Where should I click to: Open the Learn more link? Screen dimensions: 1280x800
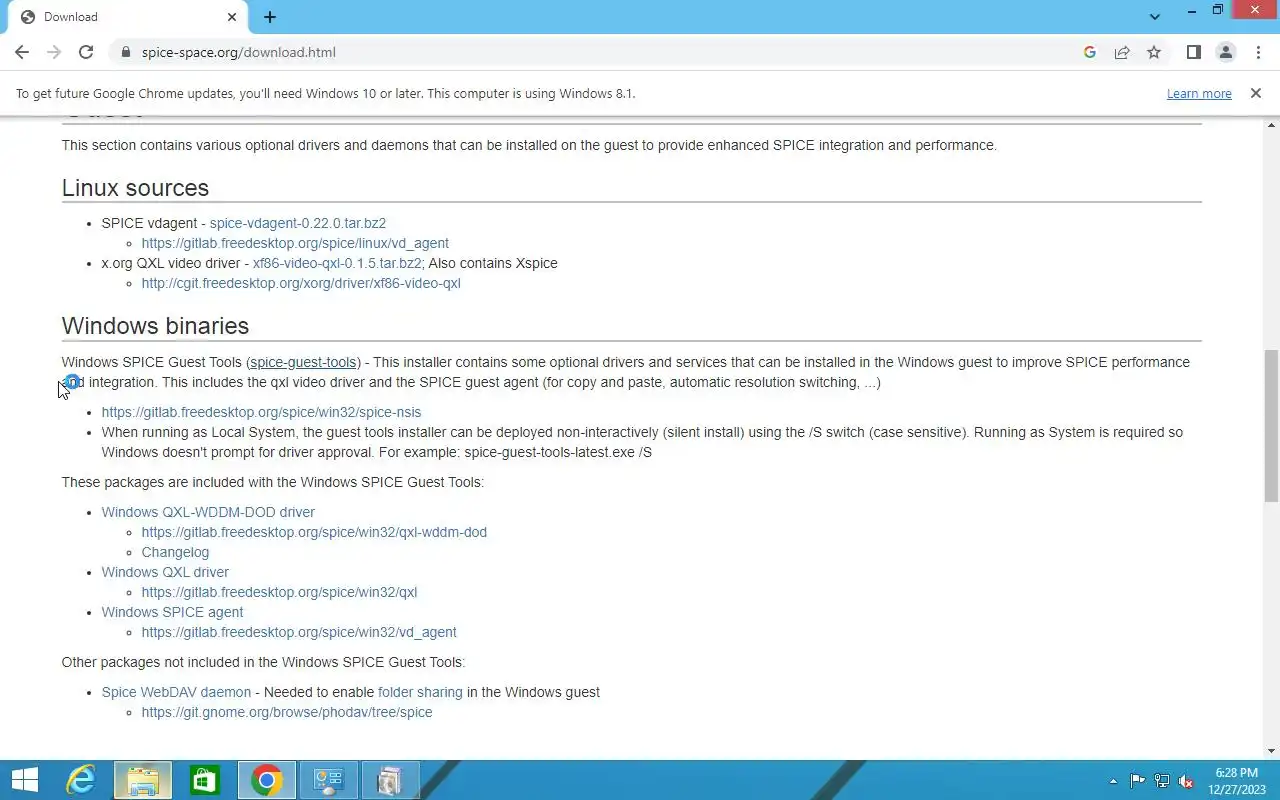1199,94
